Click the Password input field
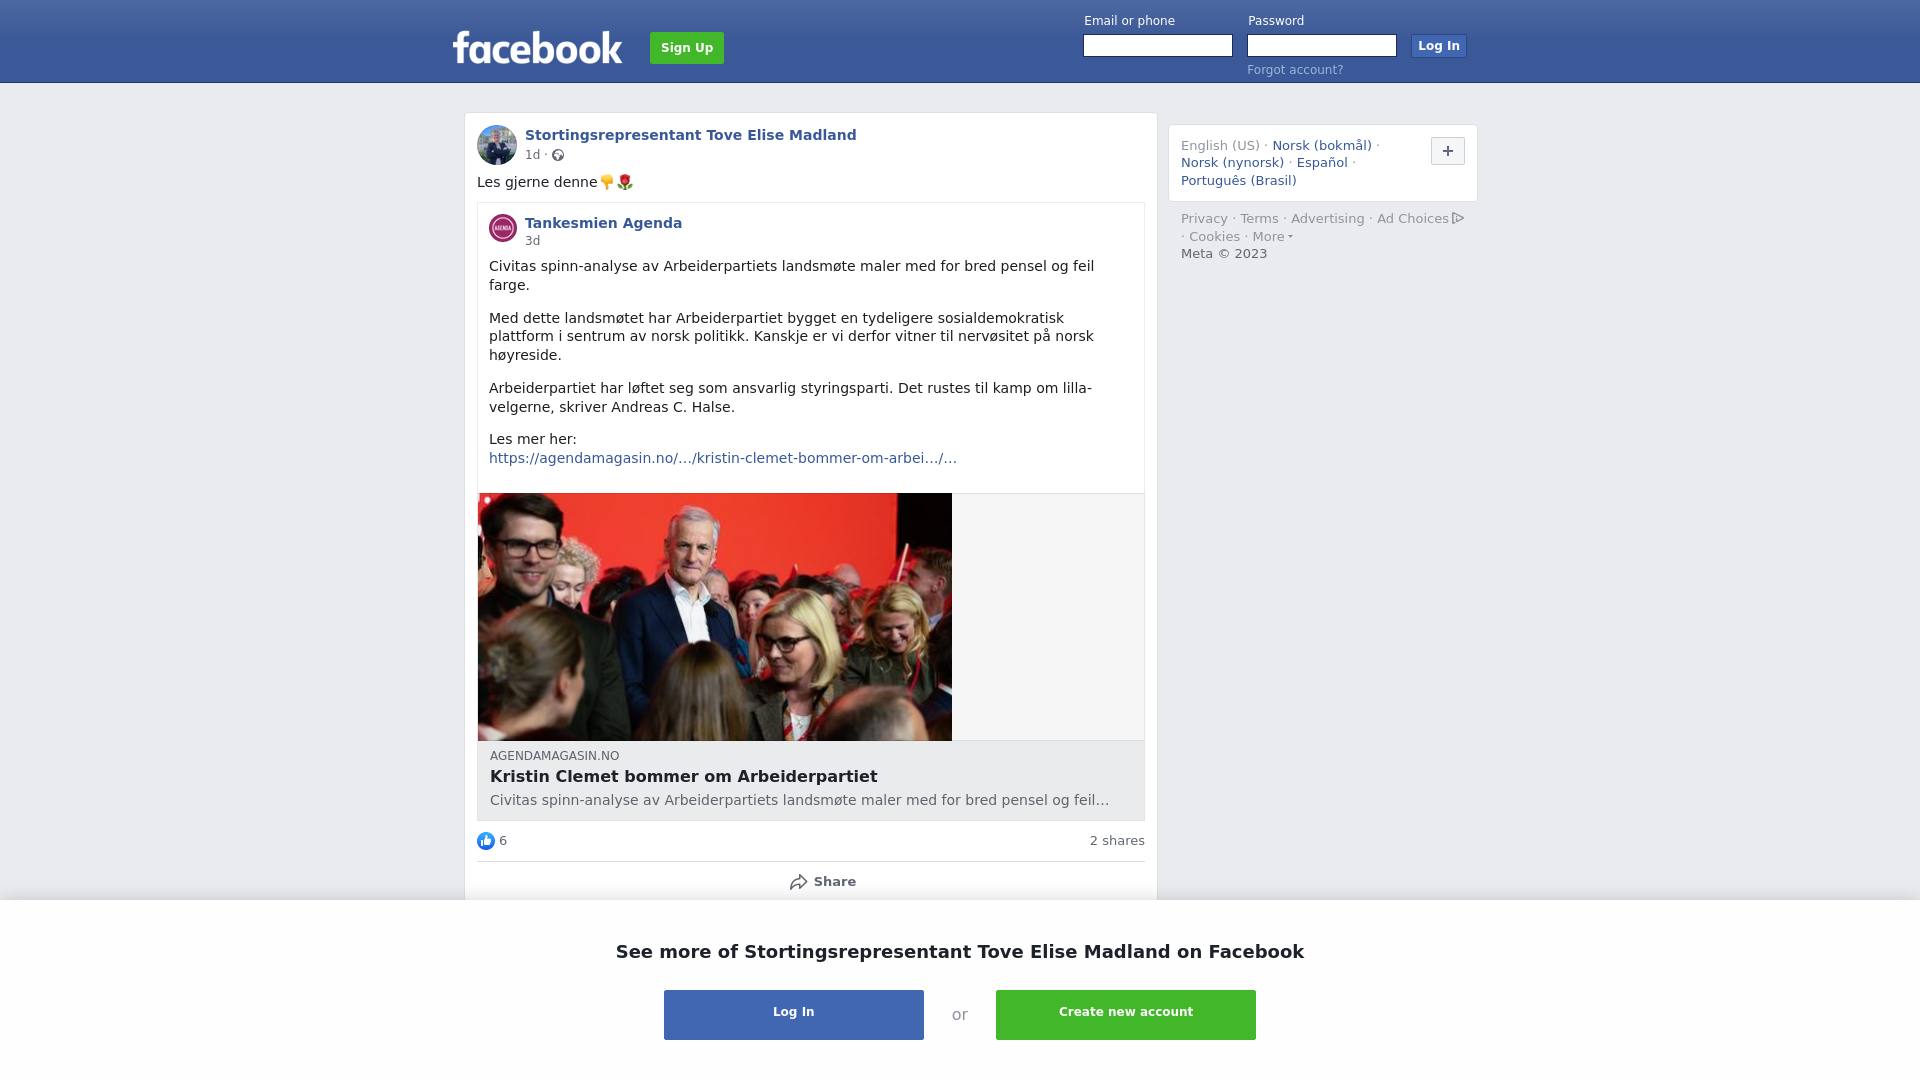This screenshot has width=1920, height=1080. click(1322, 46)
